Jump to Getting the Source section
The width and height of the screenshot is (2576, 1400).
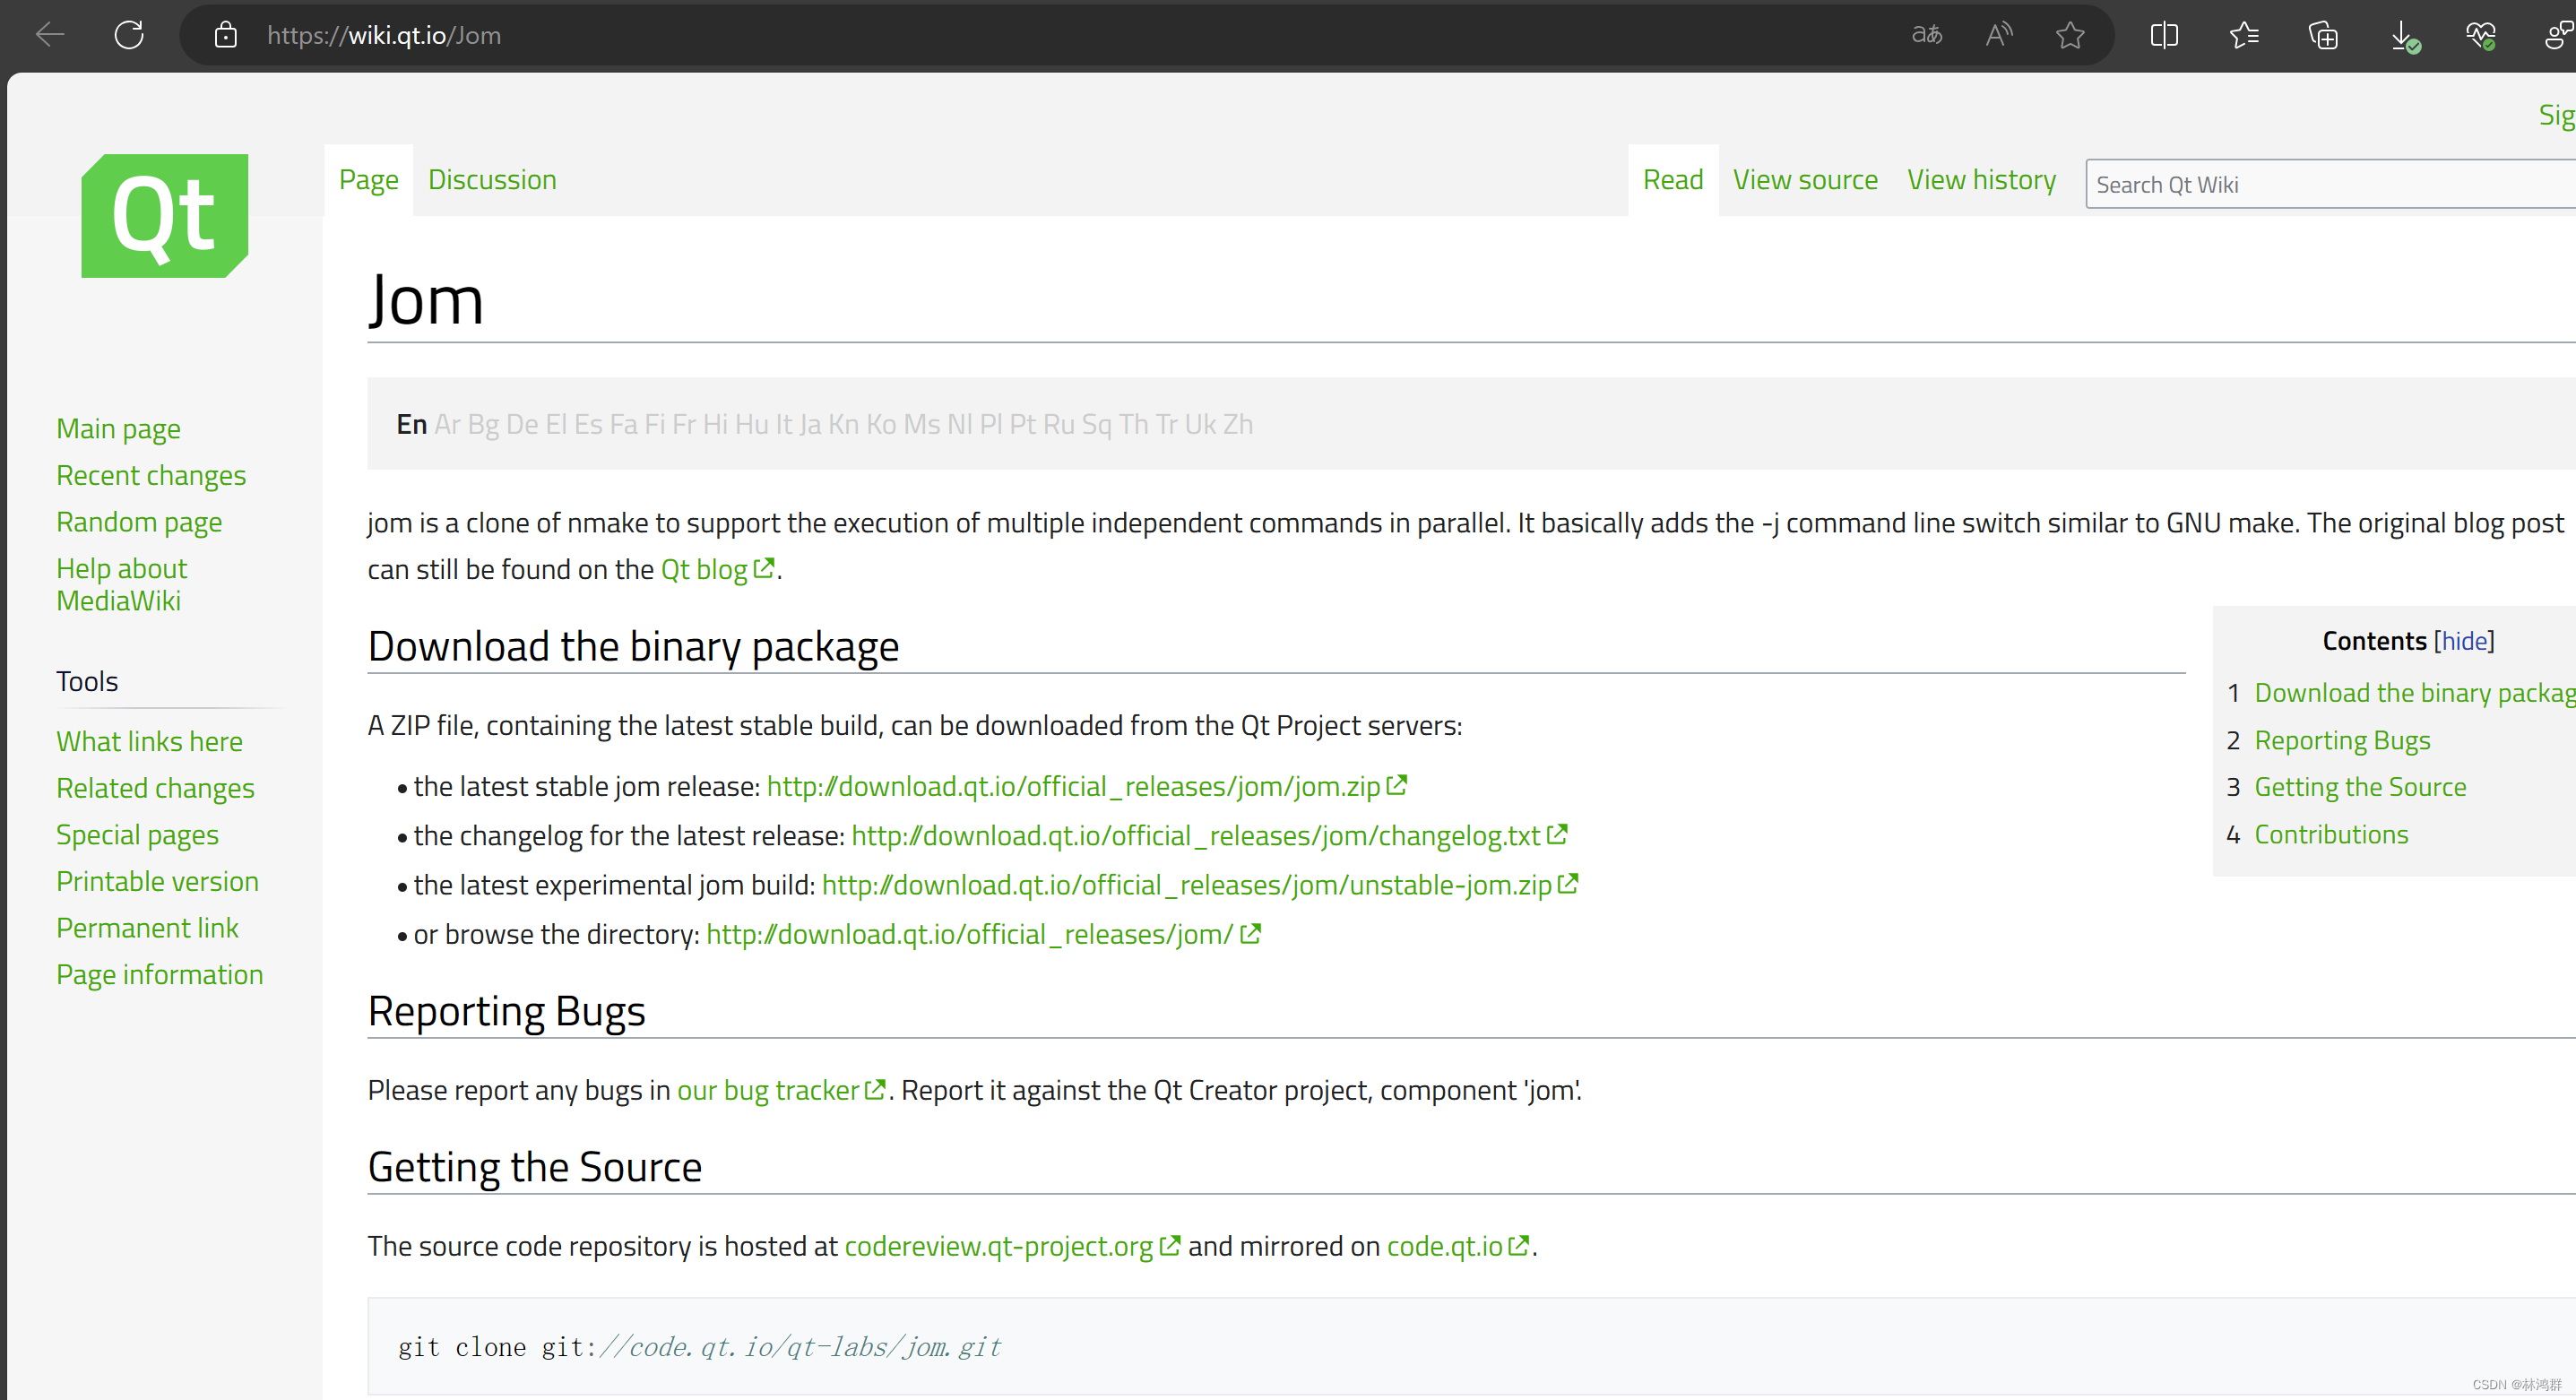tap(2360, 787)
